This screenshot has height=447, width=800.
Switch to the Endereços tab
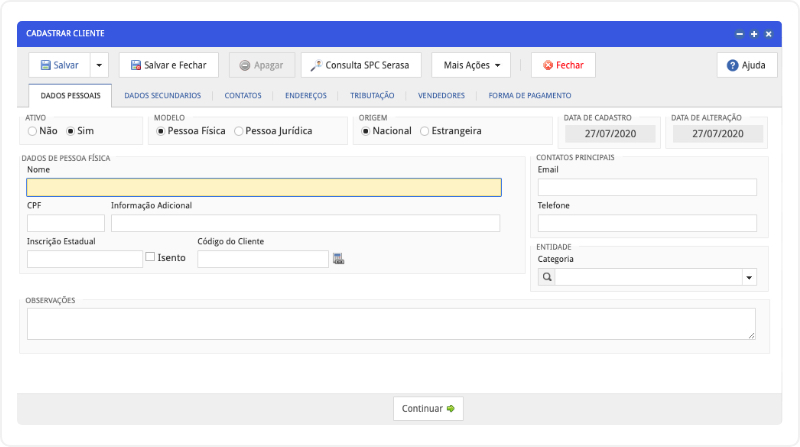click(305, 96)
